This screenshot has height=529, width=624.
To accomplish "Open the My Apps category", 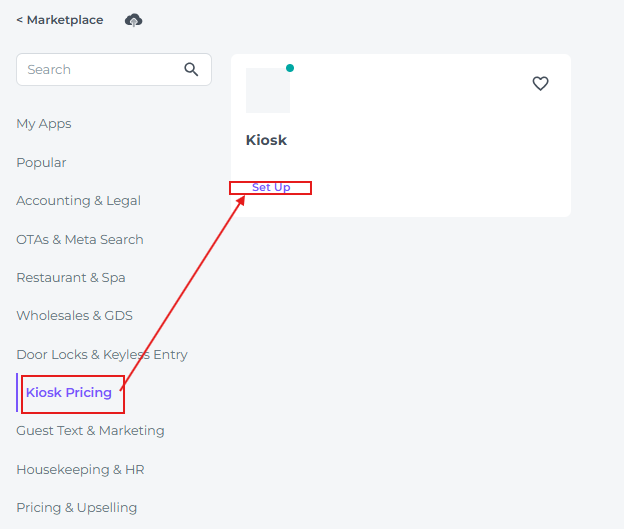I will tap(44, 124).
